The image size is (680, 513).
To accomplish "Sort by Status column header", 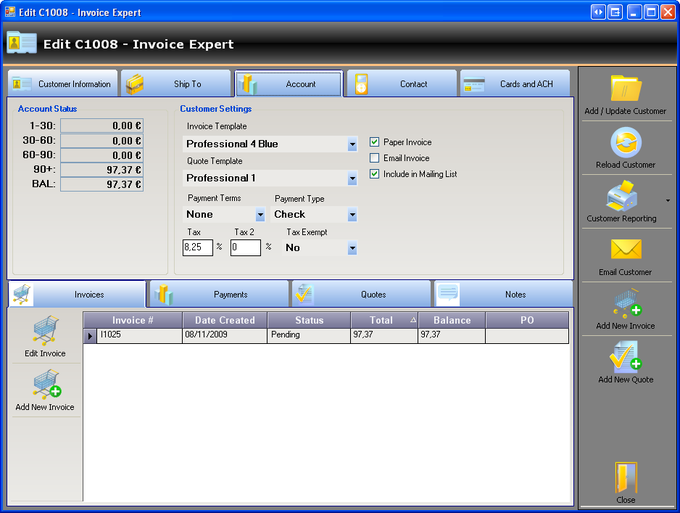I will tap(309, 320).
